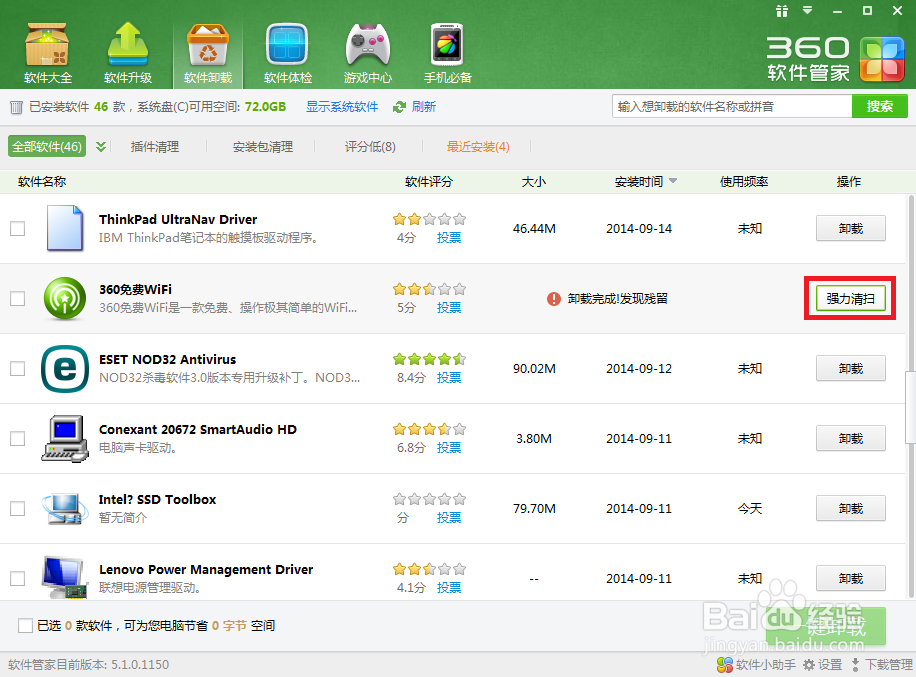Screen dimensions: 916x677
Task: Check the ESET NOD32 Antivirus checkbox
Action: 18,369
